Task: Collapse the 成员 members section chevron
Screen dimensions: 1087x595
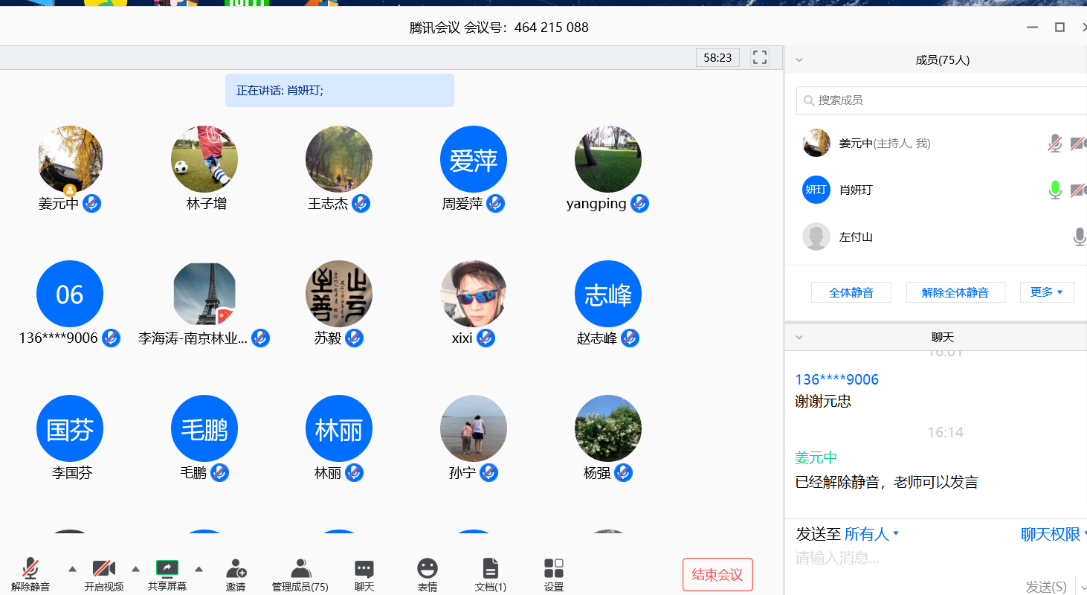Action: point(798,59)
